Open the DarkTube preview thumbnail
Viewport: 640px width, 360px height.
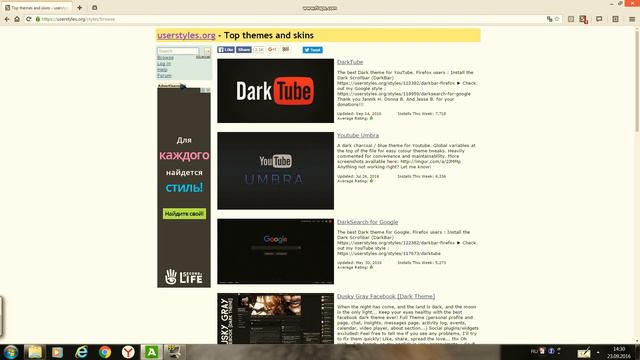click(x=276, y=91)
